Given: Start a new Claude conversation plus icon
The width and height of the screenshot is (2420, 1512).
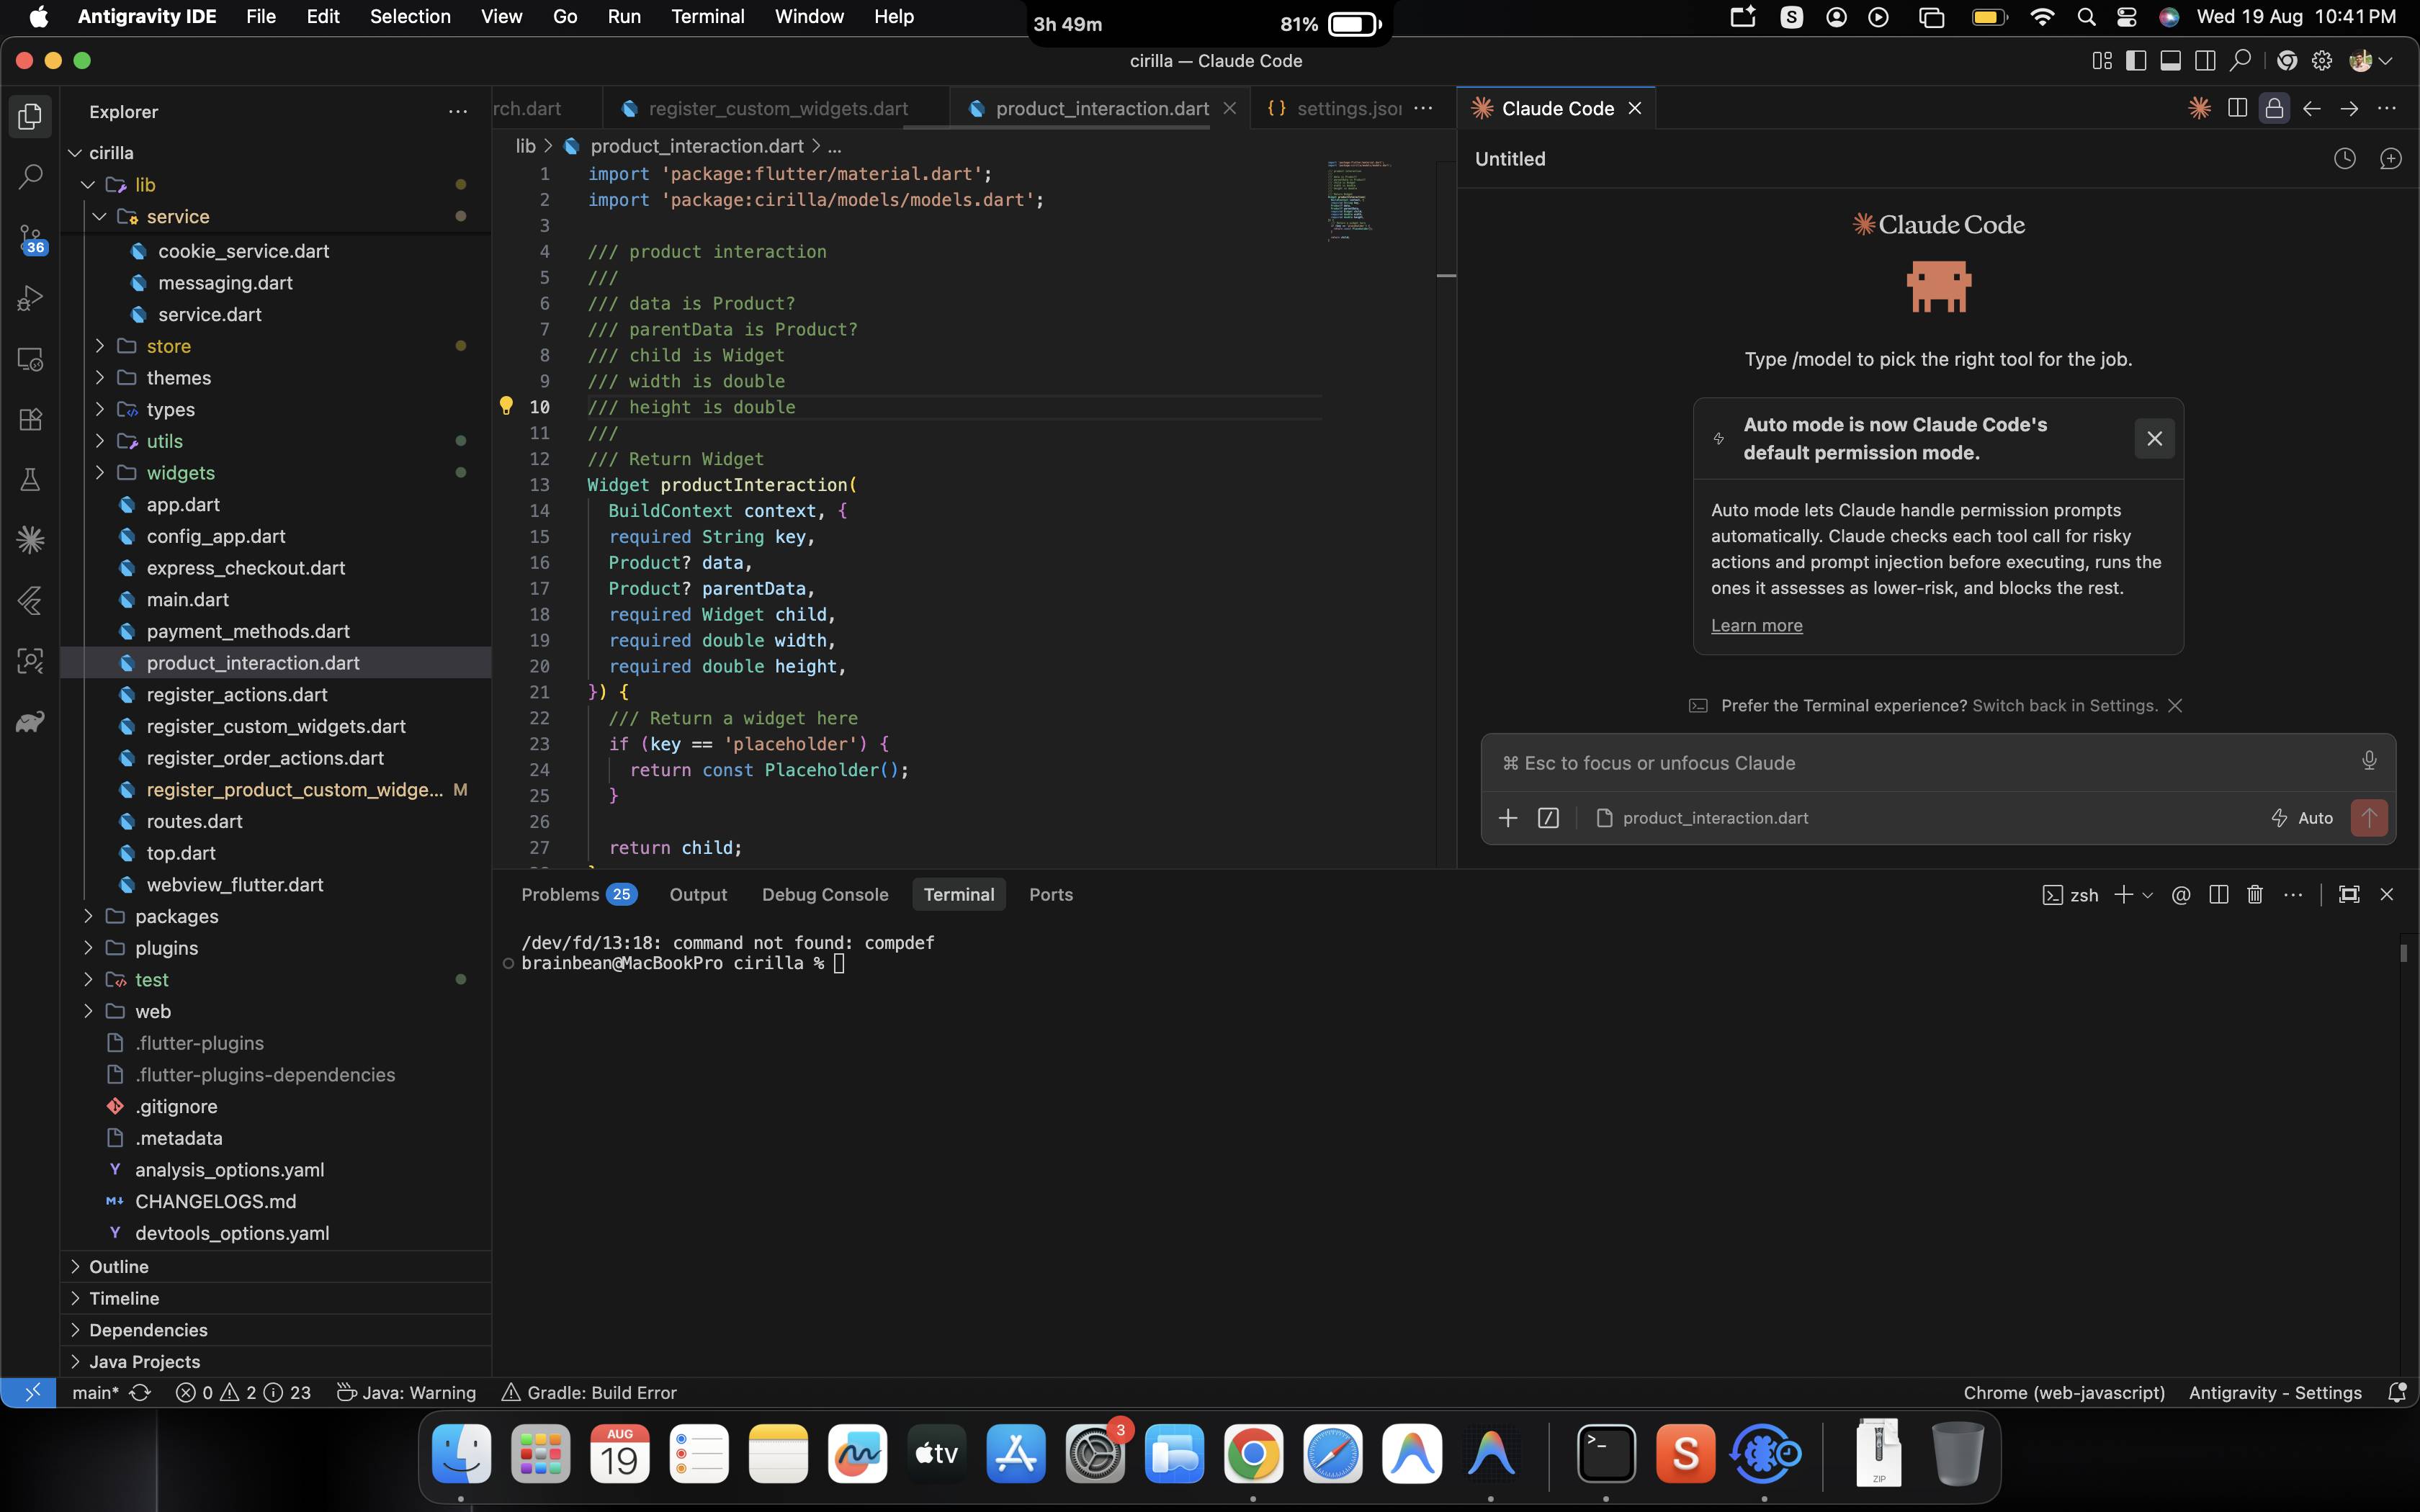Looking at the screenshot, I should pyautogui.click(x=2391, y=159).
